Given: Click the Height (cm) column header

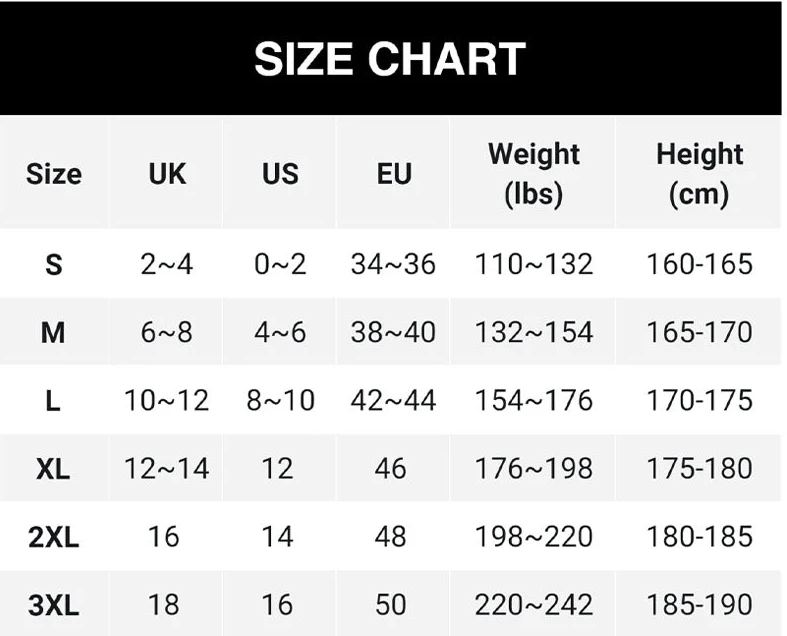Looking at the screenshot, I should (x=699, y=173).
